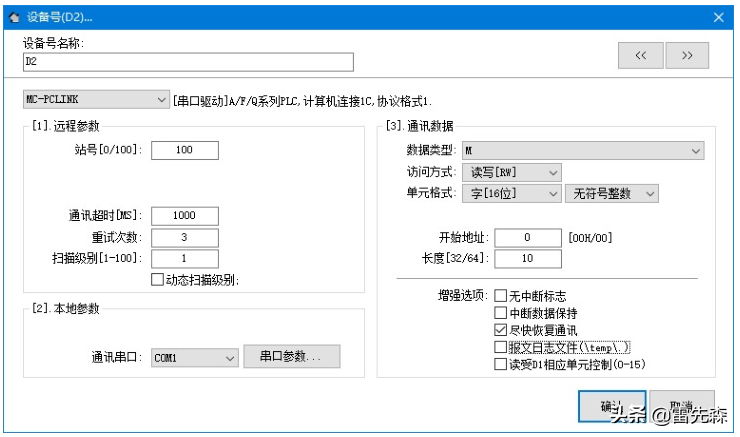Image resolution: width=740 pixels, height=437 pixels.
Task: Click the 设备号名称 text field
Action: pos(188,62)
